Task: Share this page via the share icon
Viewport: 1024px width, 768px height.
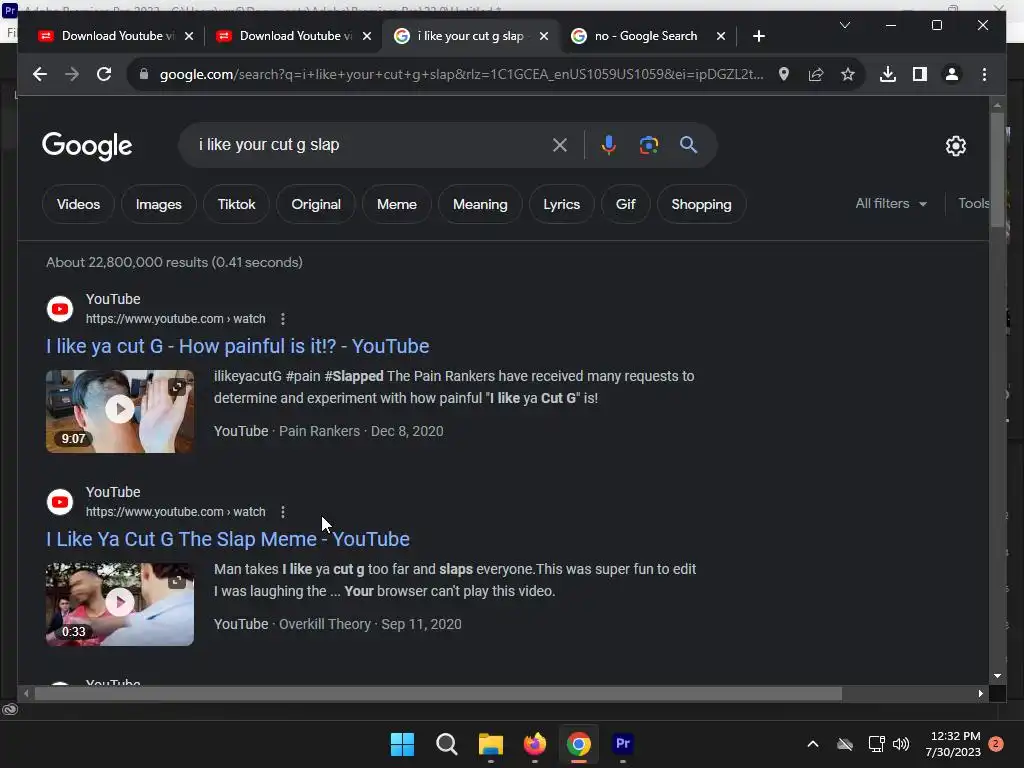Action: click(x=816, y=74)
